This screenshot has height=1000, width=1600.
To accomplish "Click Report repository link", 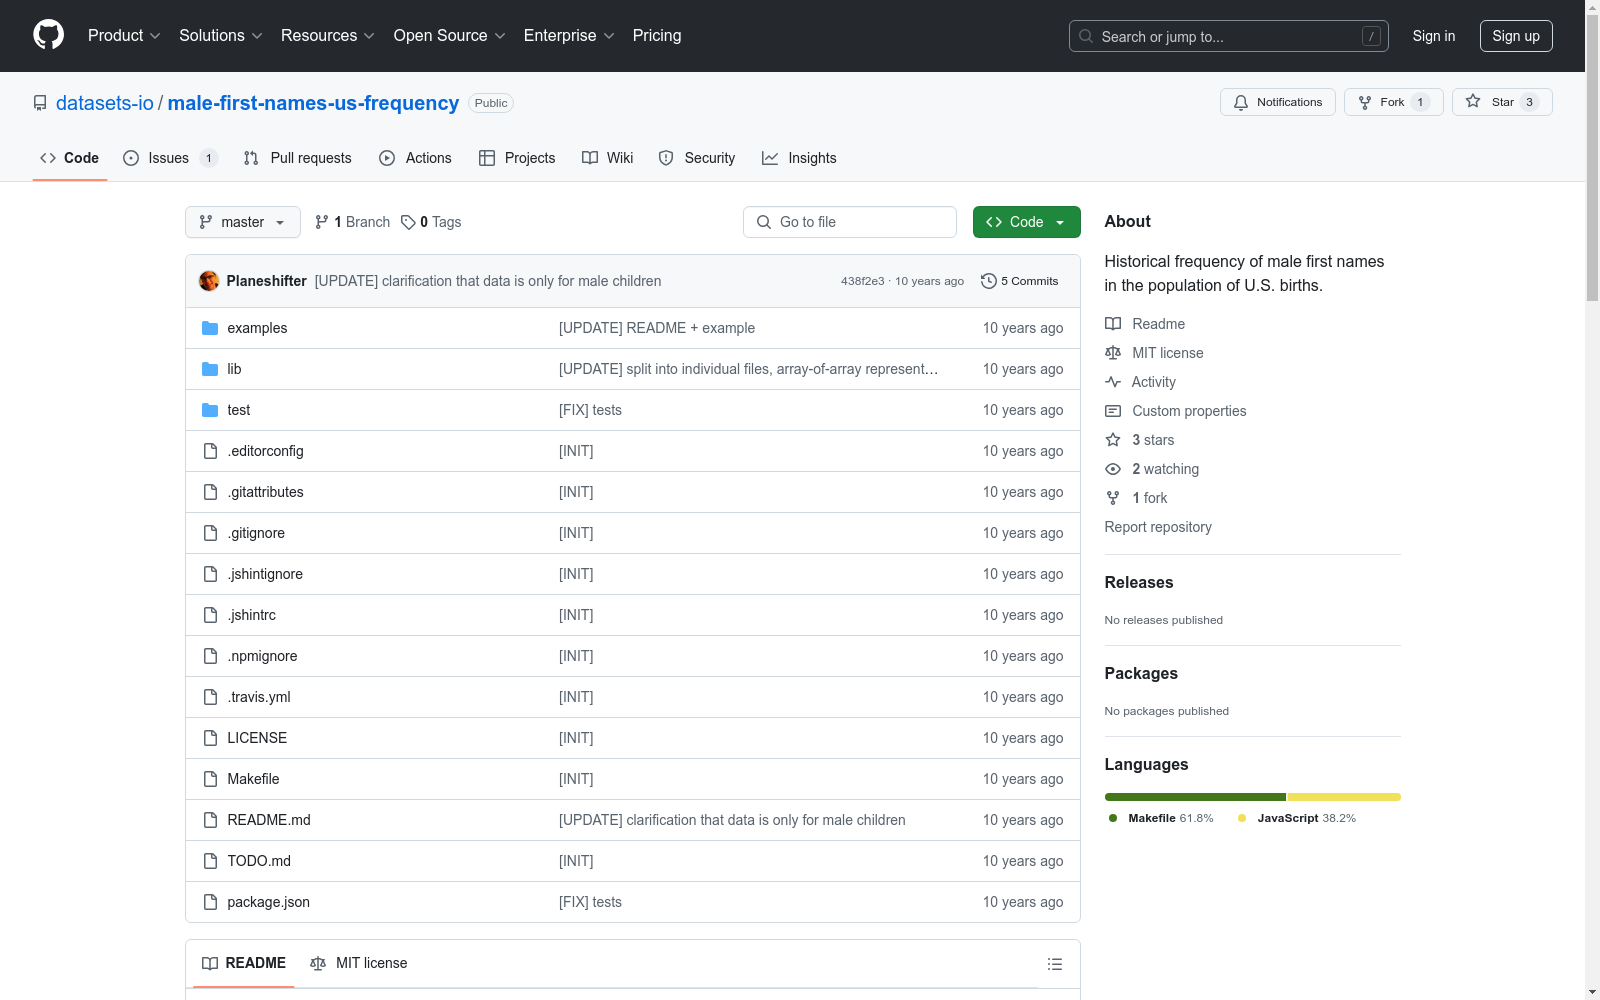I will click(x=1158, y=527).
